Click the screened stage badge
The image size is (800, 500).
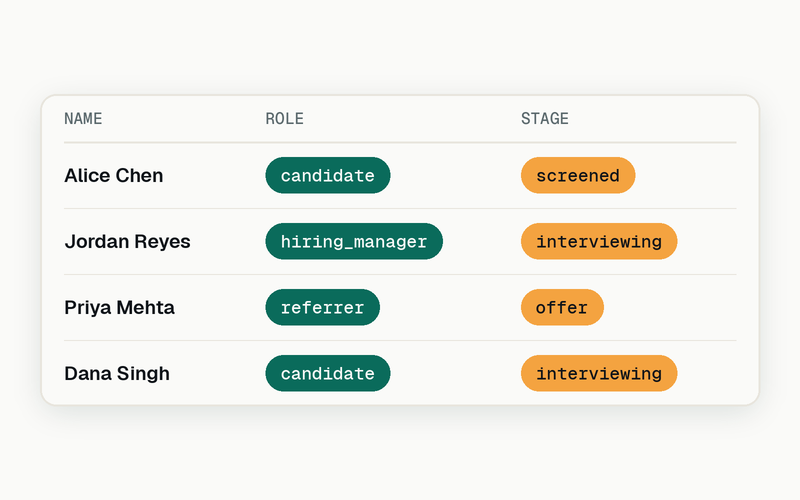tap(578, 176)
